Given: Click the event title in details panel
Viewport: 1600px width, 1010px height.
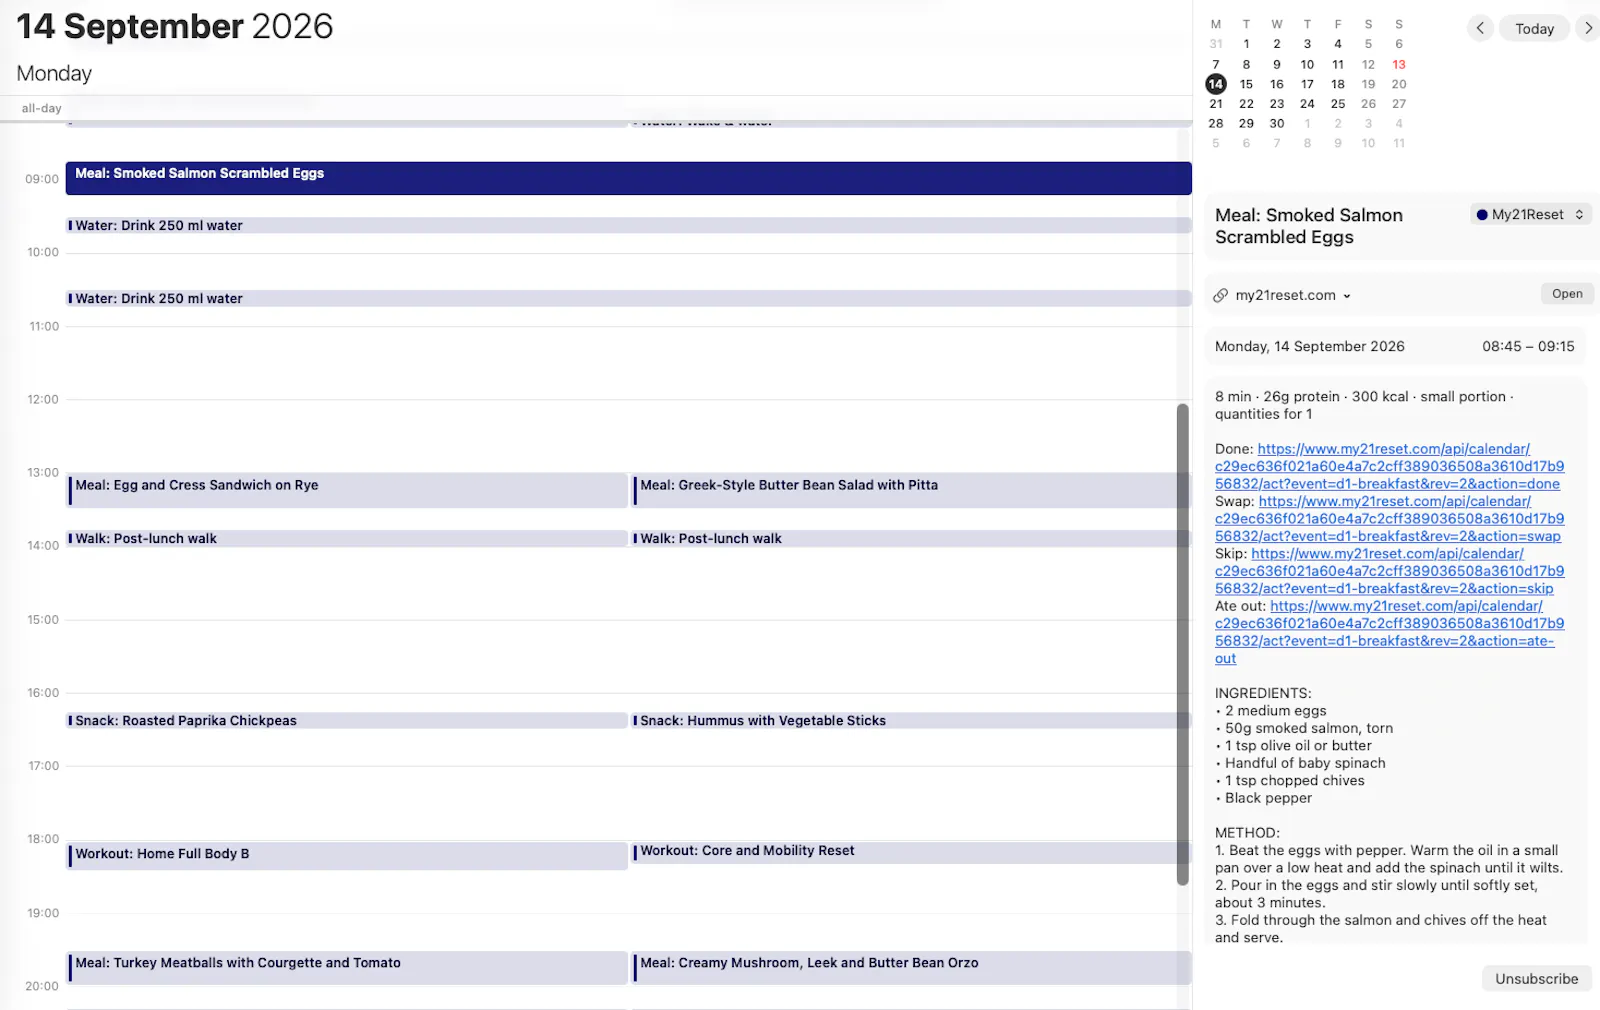Looking at the screenshot, I should 1309,226.
